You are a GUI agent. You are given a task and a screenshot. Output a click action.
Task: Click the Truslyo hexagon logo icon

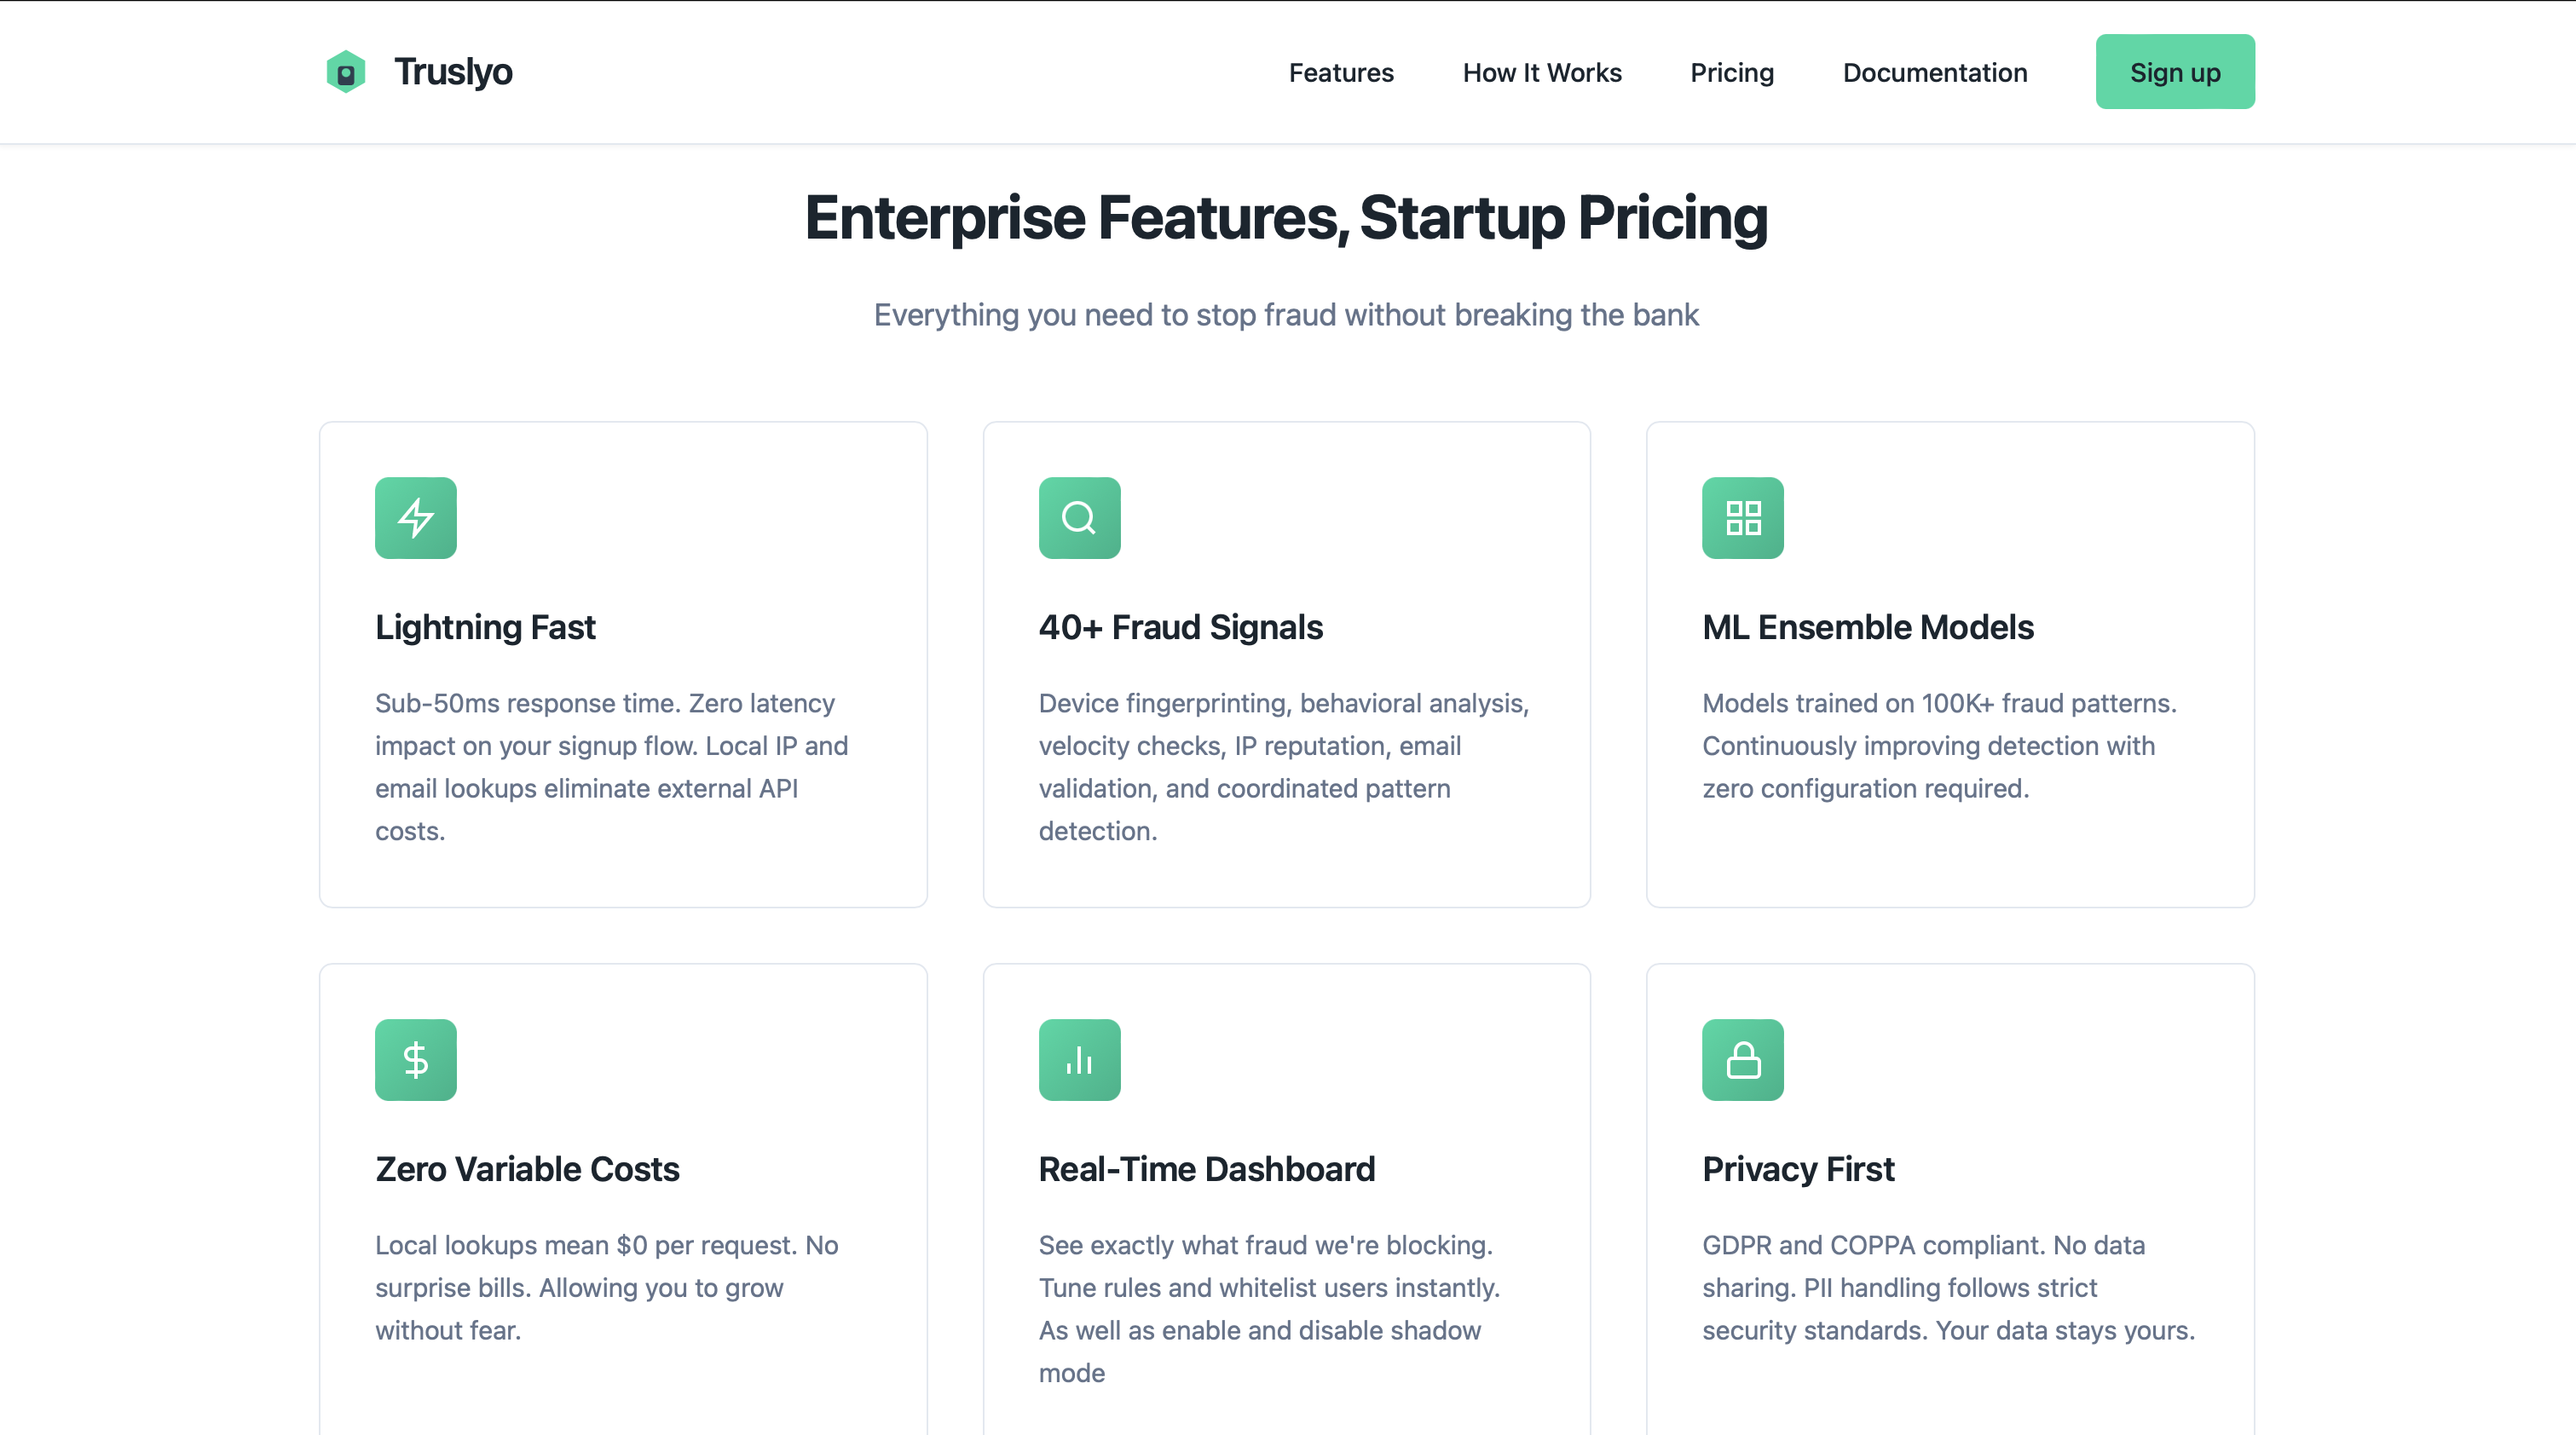(x=346, y=72)
